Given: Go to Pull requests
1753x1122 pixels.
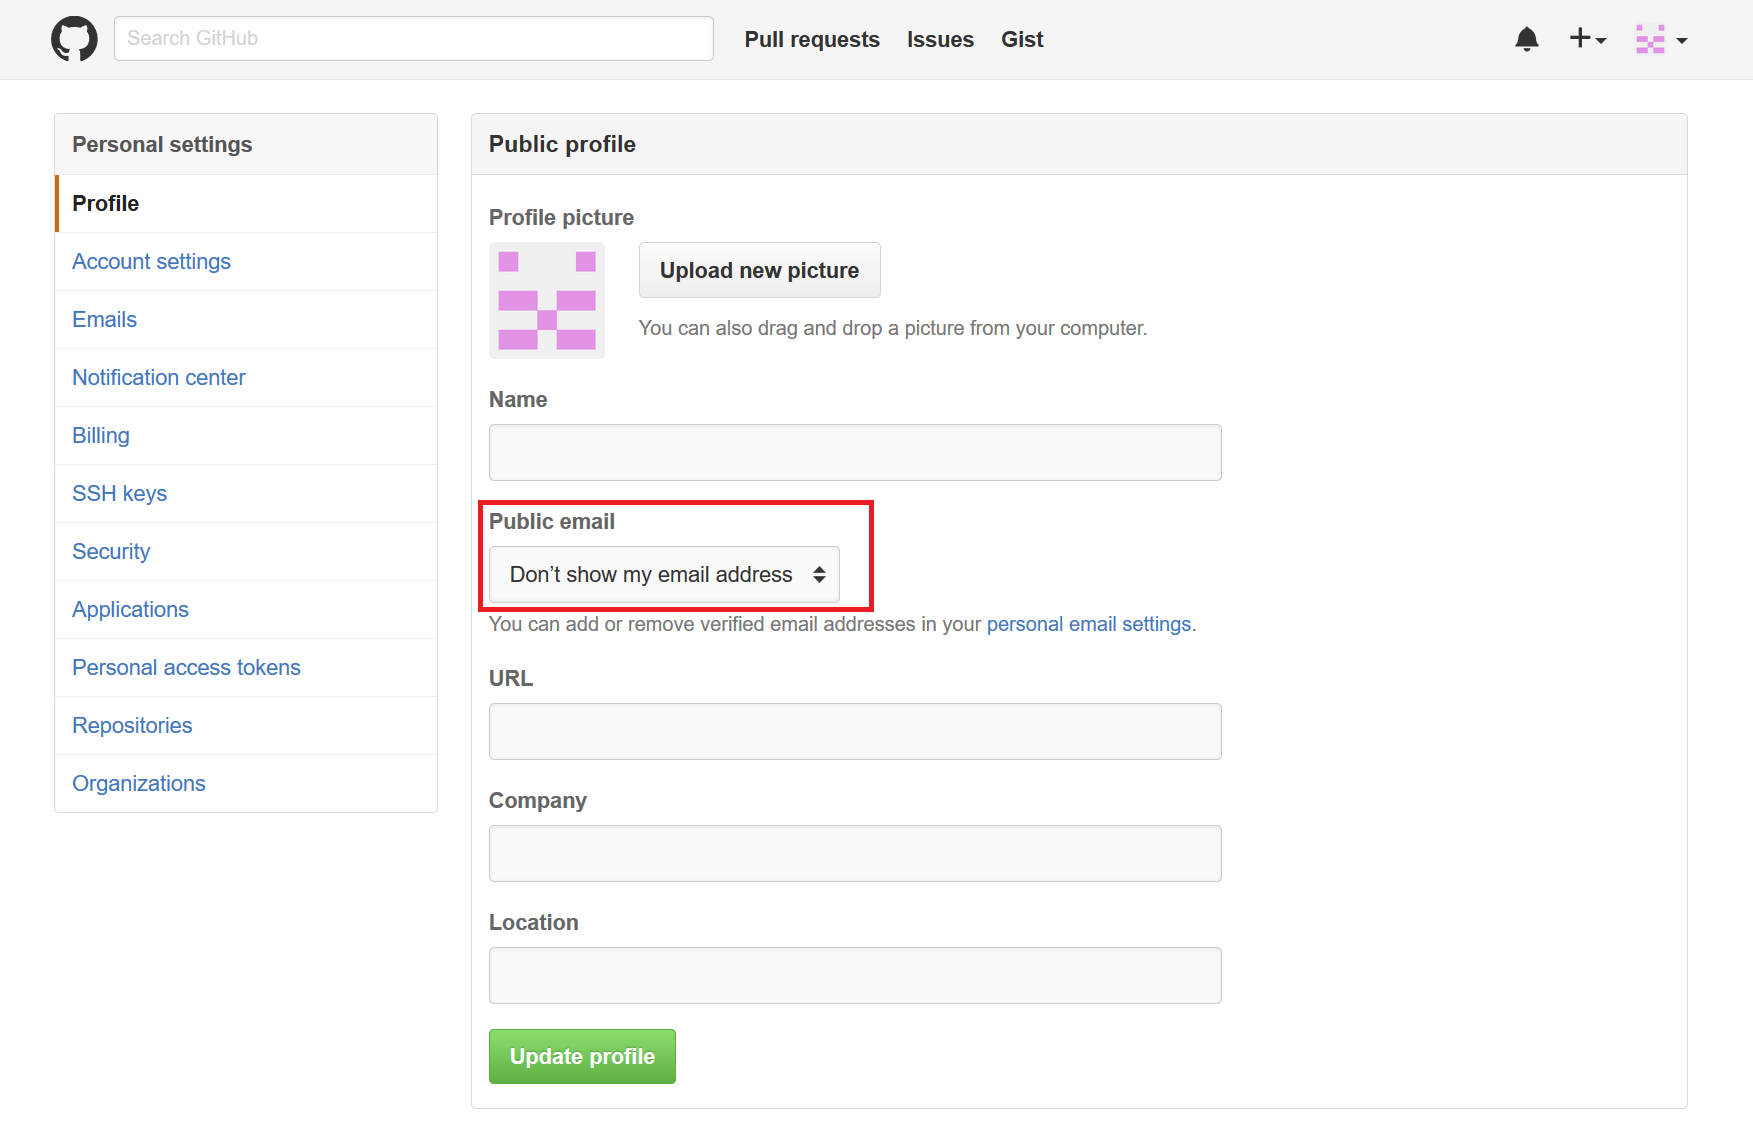Looking at the screenshot, I should [x=812, y=39].
